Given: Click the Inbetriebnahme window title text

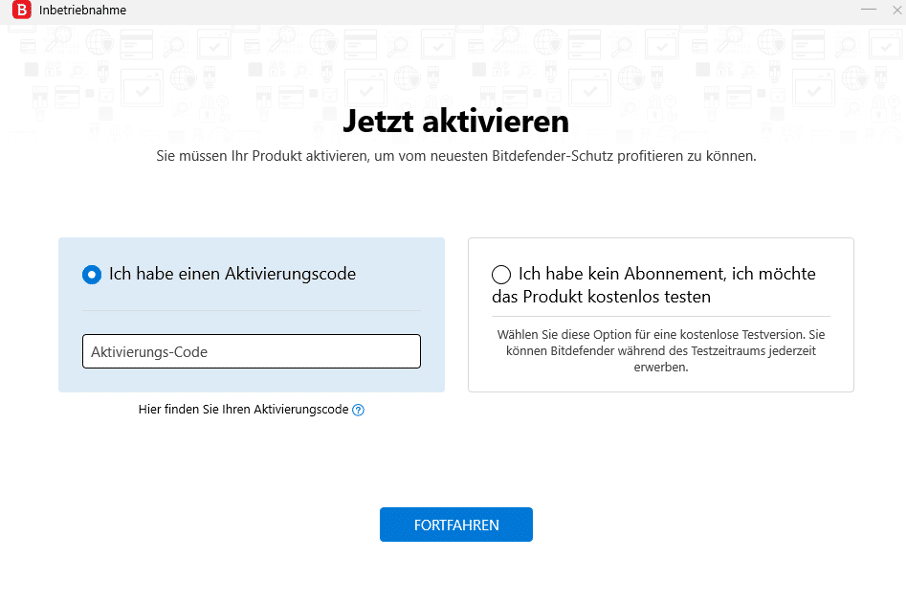Looking at the screenshot, I should (83, 10).
